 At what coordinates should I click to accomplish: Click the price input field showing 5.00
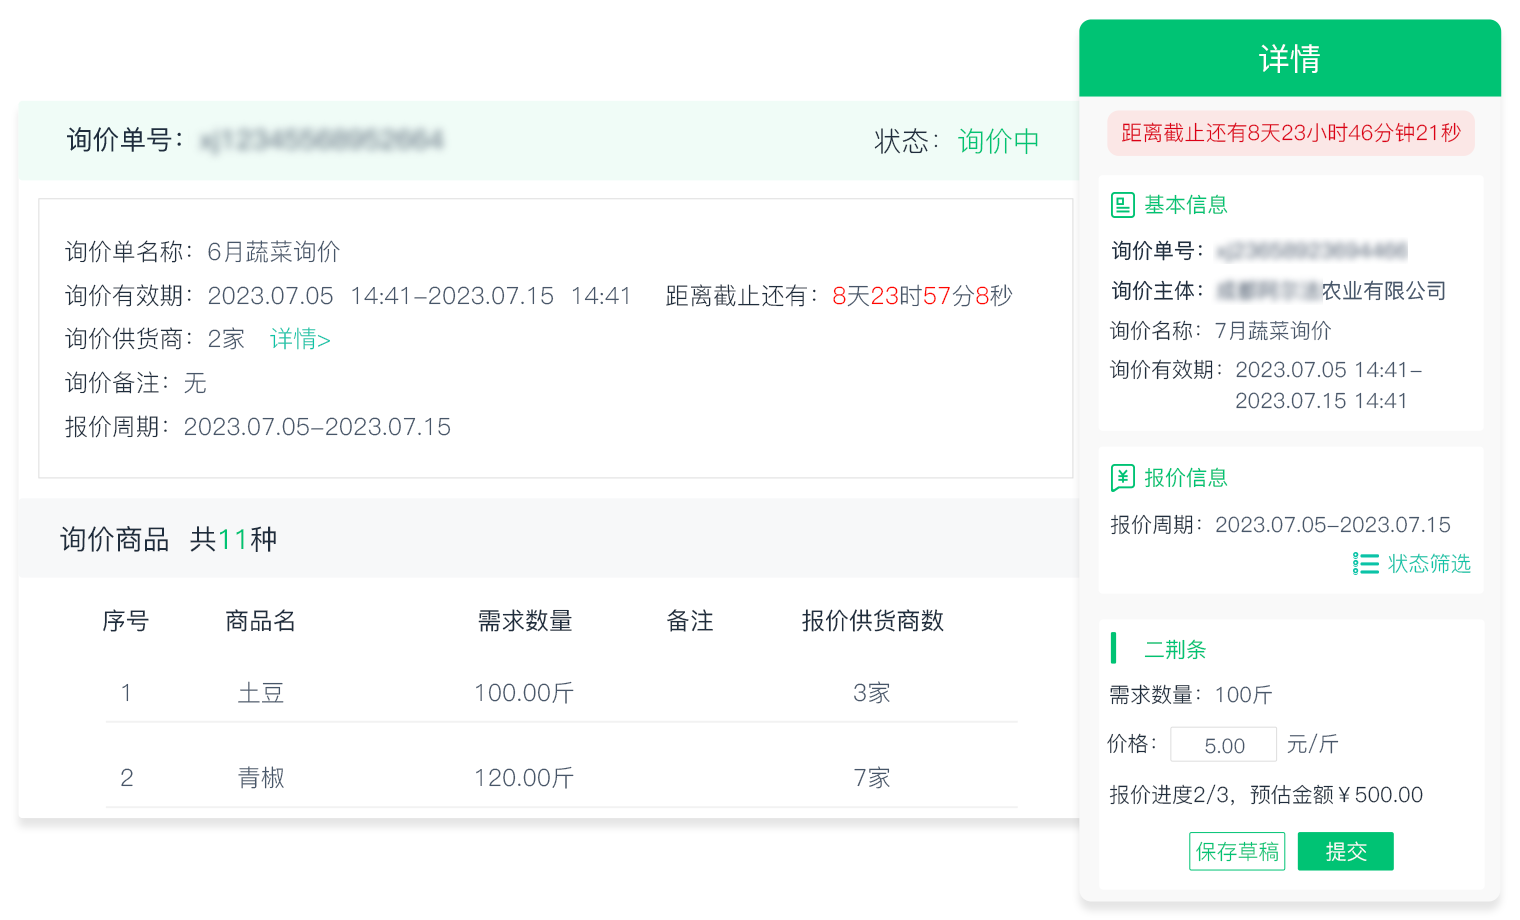tap(1223, 745)
